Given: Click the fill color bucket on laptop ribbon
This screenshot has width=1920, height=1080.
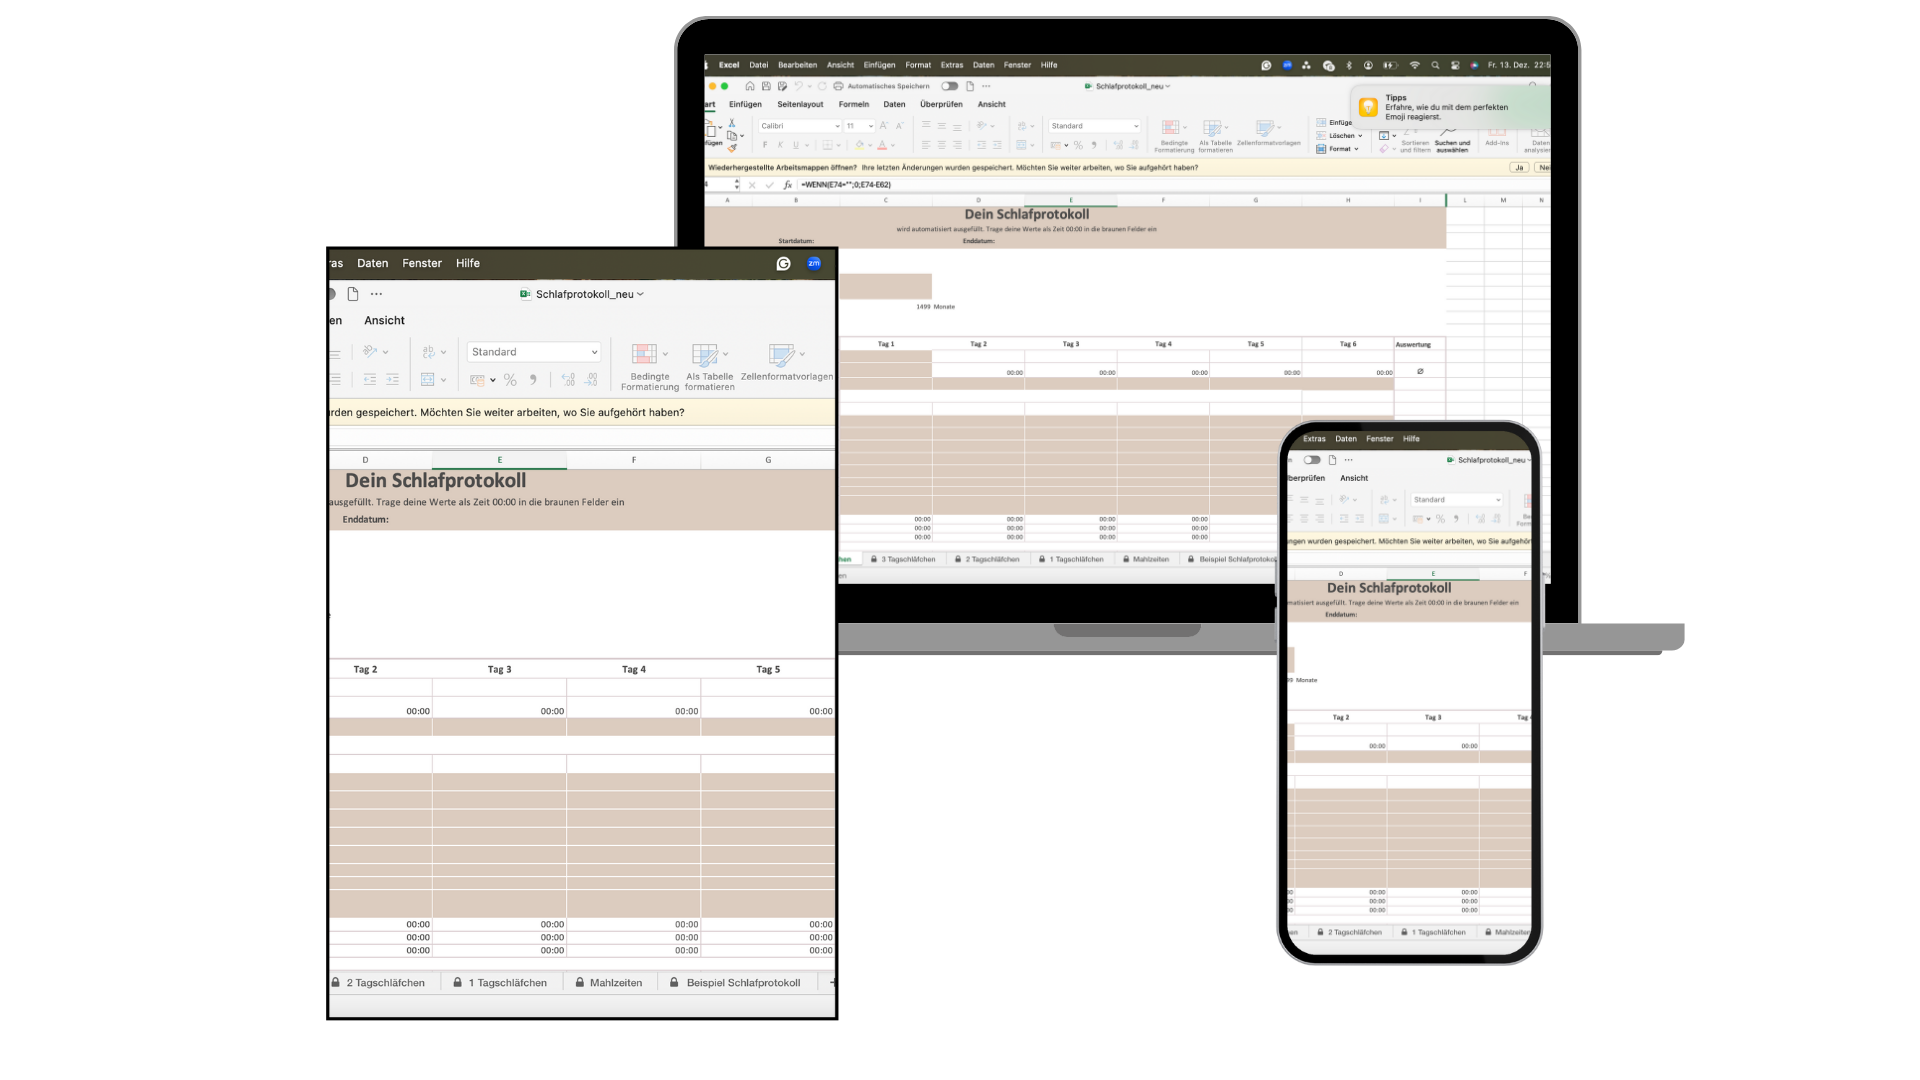Looking at the screenshot, I should click(x=859, y=145).
